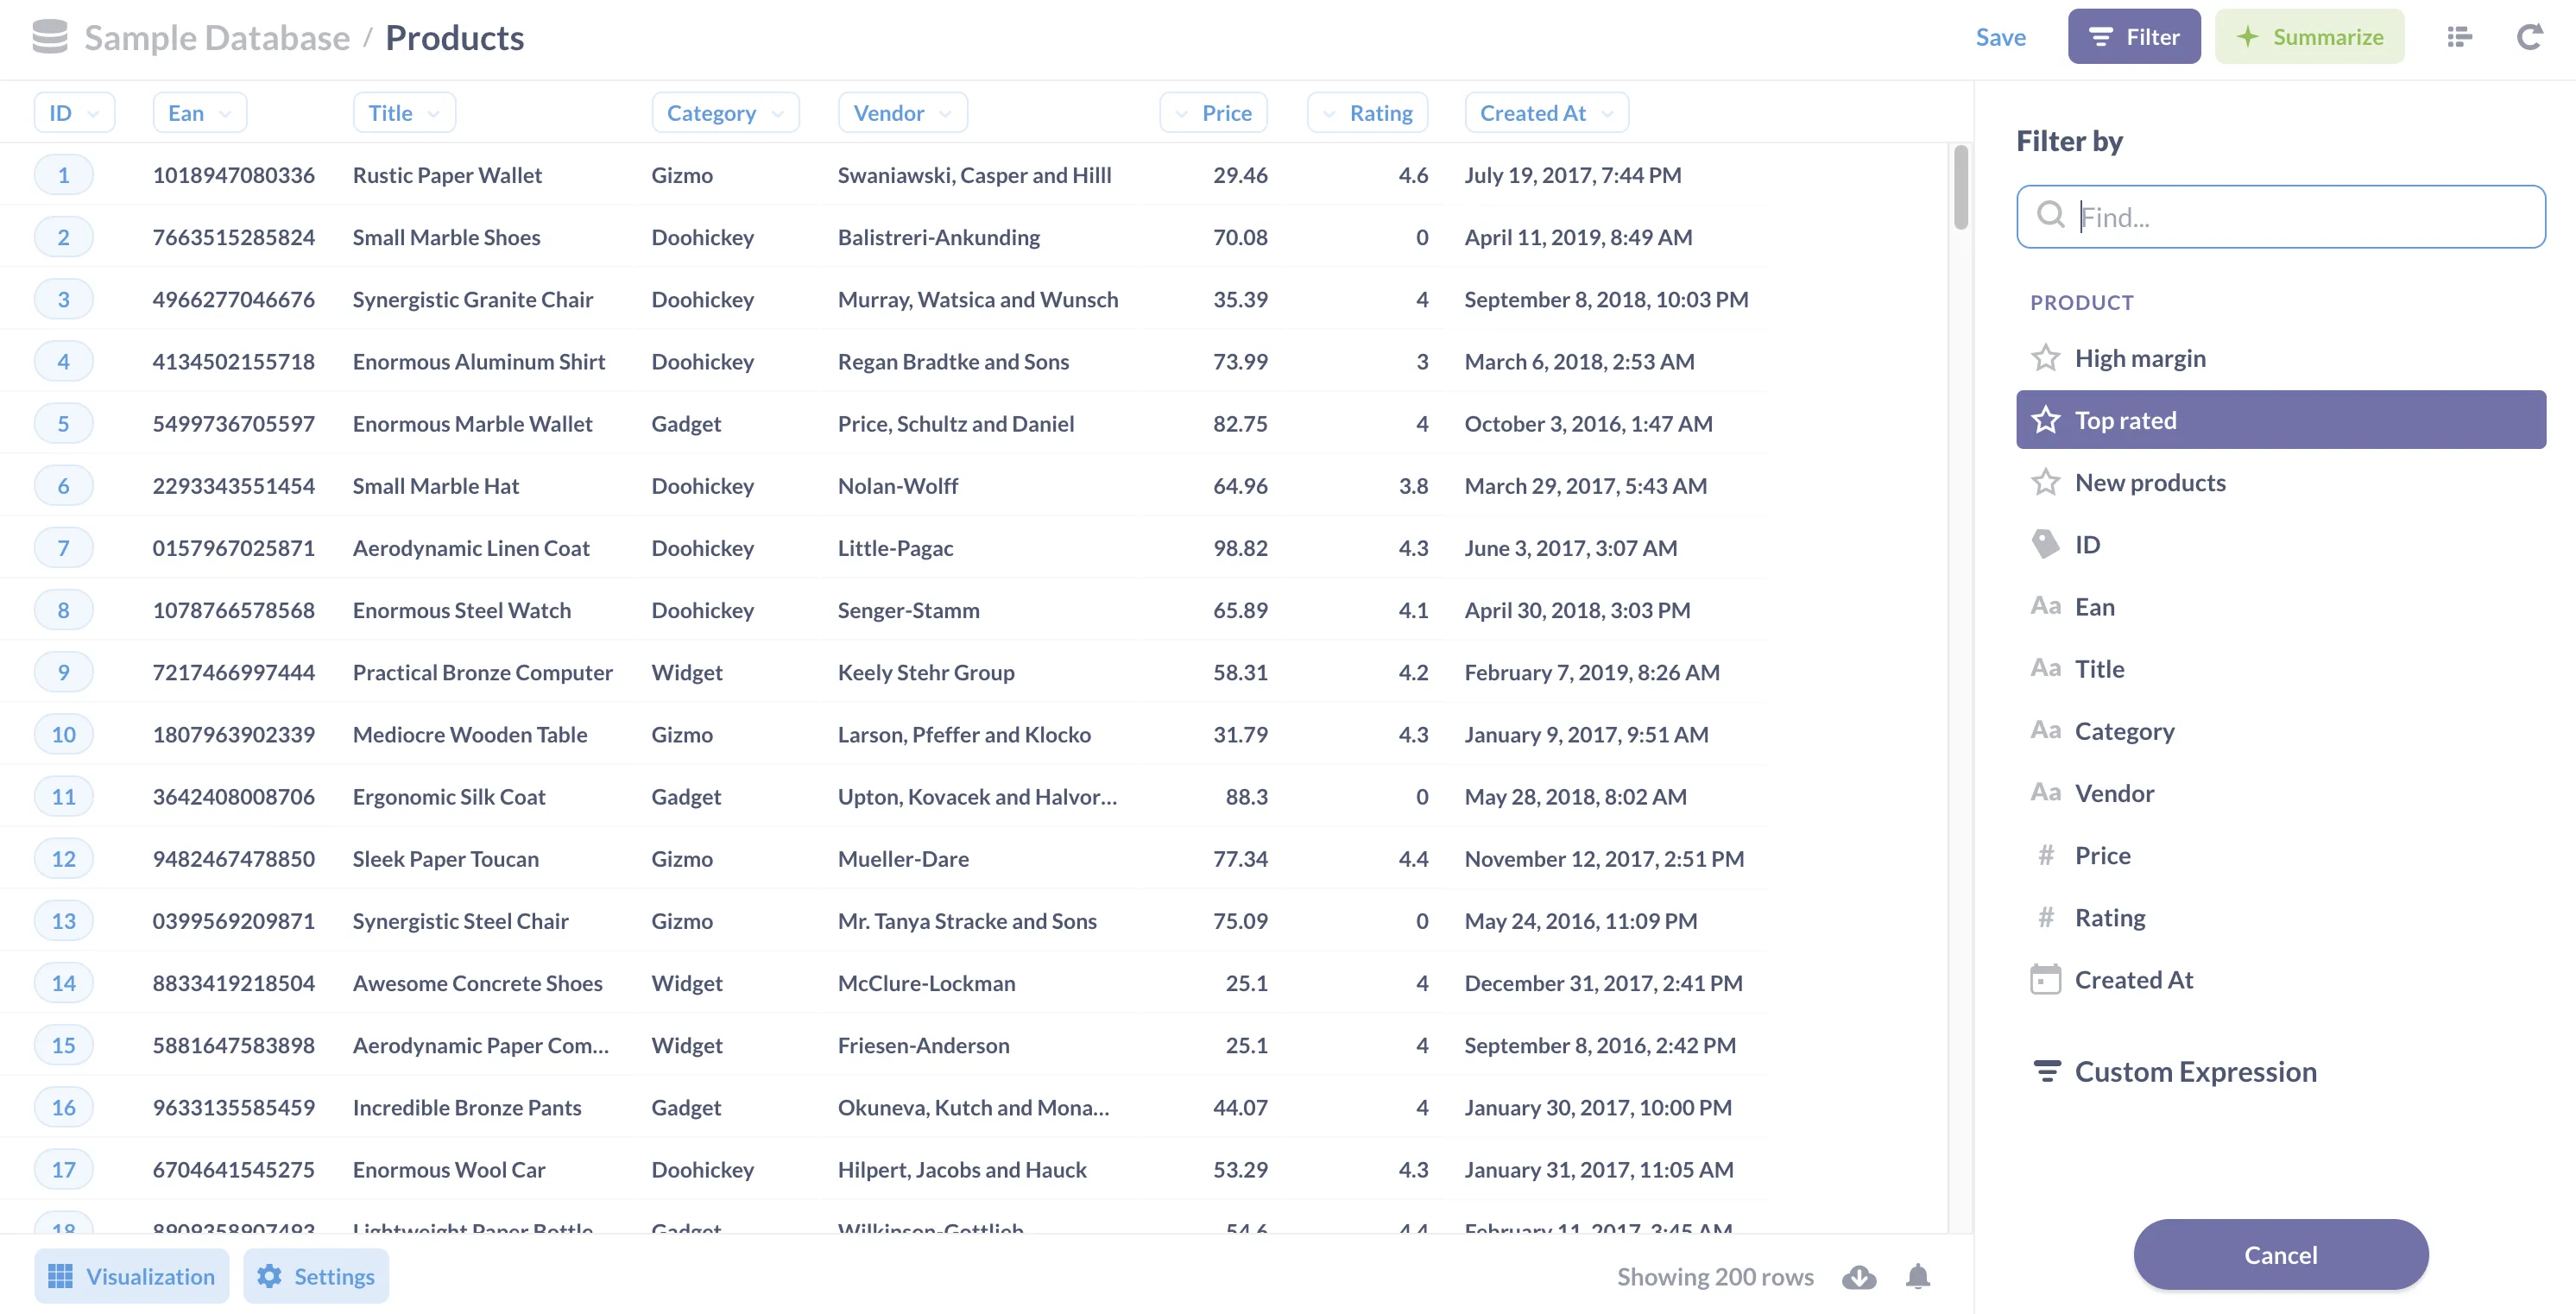Download the query results
This screenshot has height=1314, width=2576.
[1858, 1277]
